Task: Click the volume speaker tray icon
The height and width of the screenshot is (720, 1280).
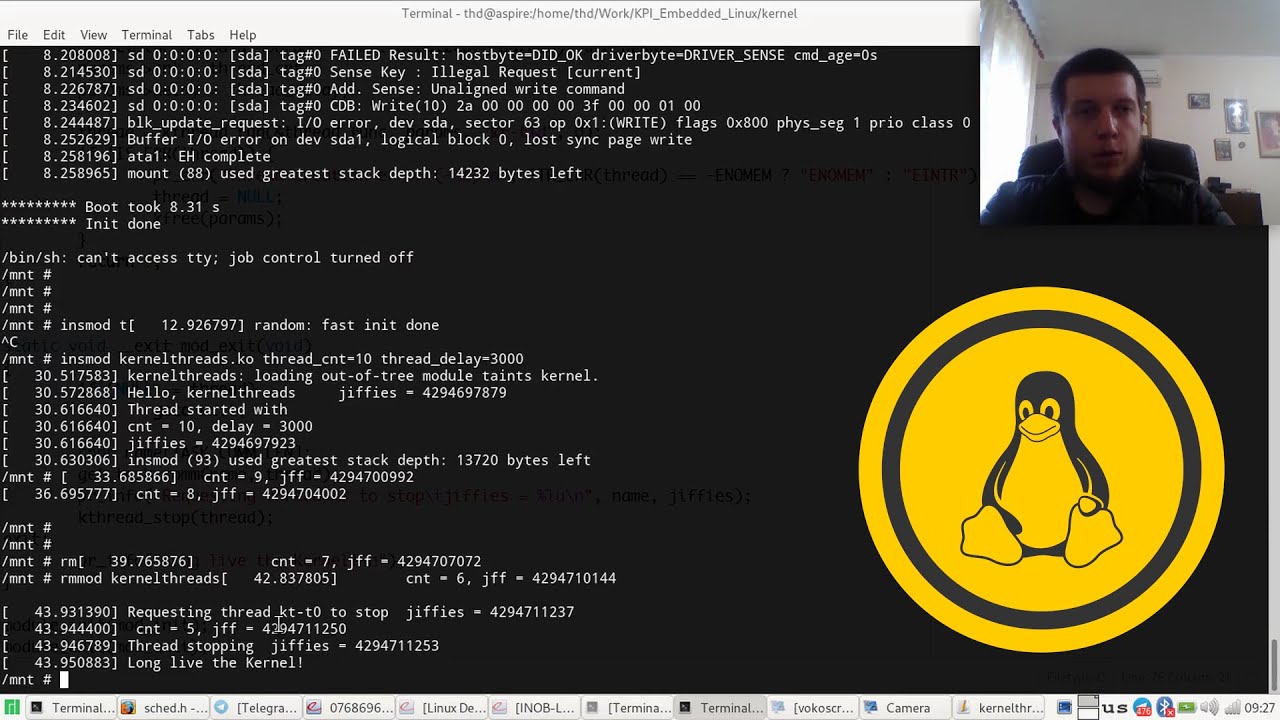Action: [x=1209, y=707]
